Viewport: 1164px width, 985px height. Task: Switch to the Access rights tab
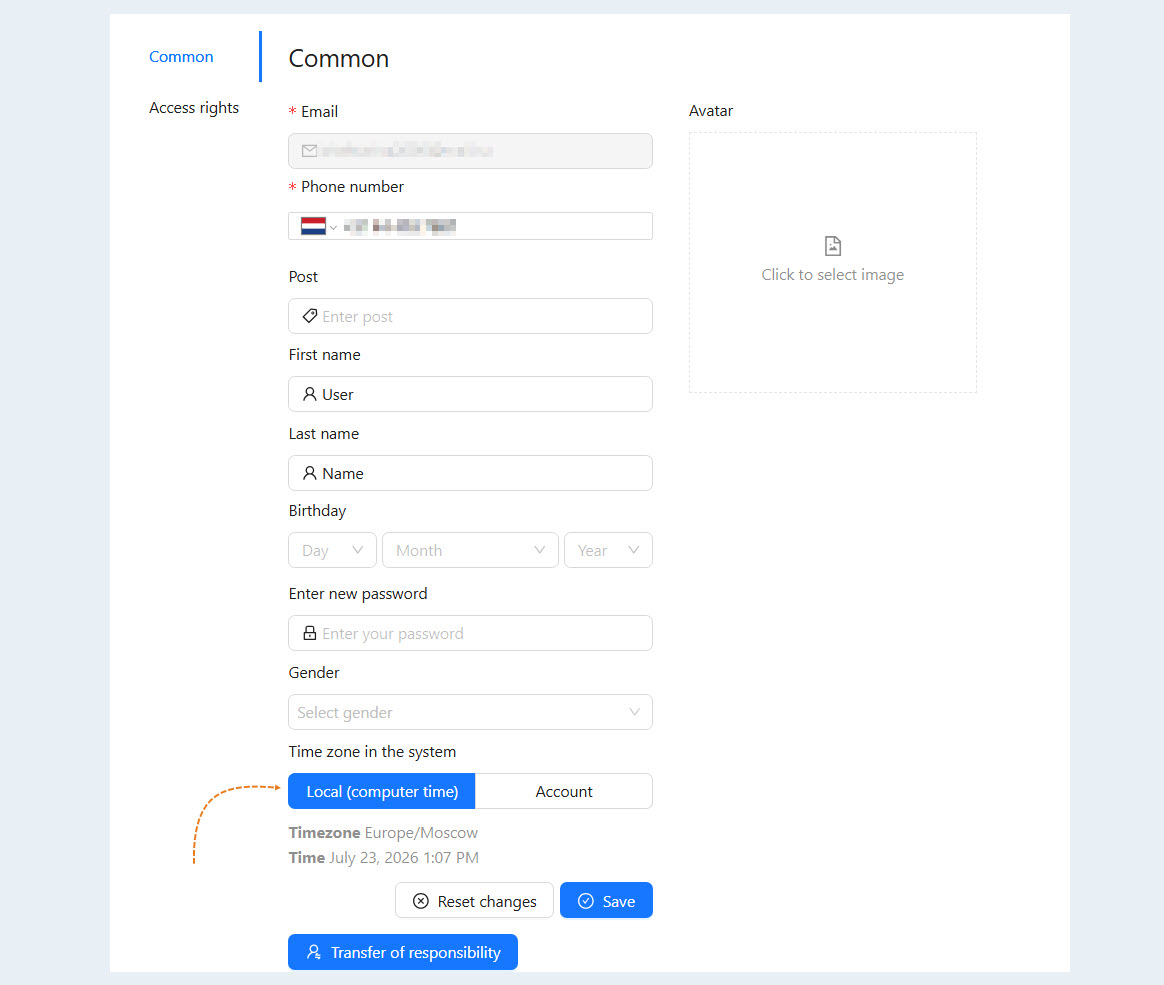coord(194,108)
